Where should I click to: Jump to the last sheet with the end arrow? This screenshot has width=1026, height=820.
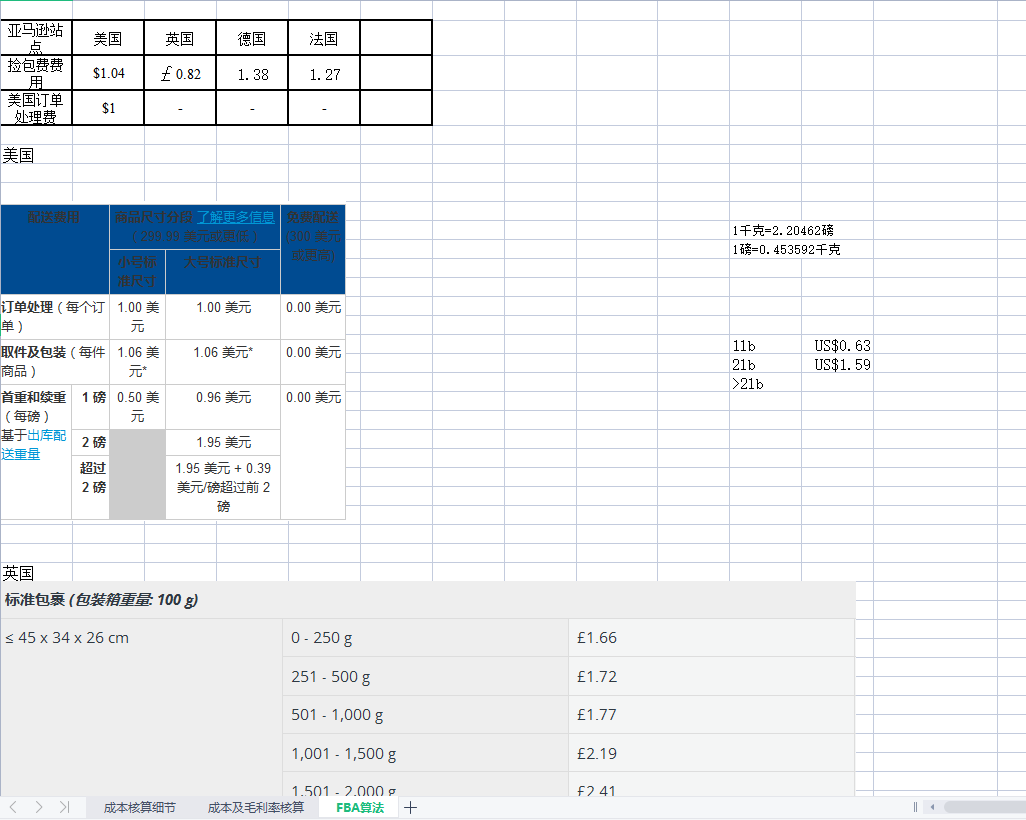(64, 808)
